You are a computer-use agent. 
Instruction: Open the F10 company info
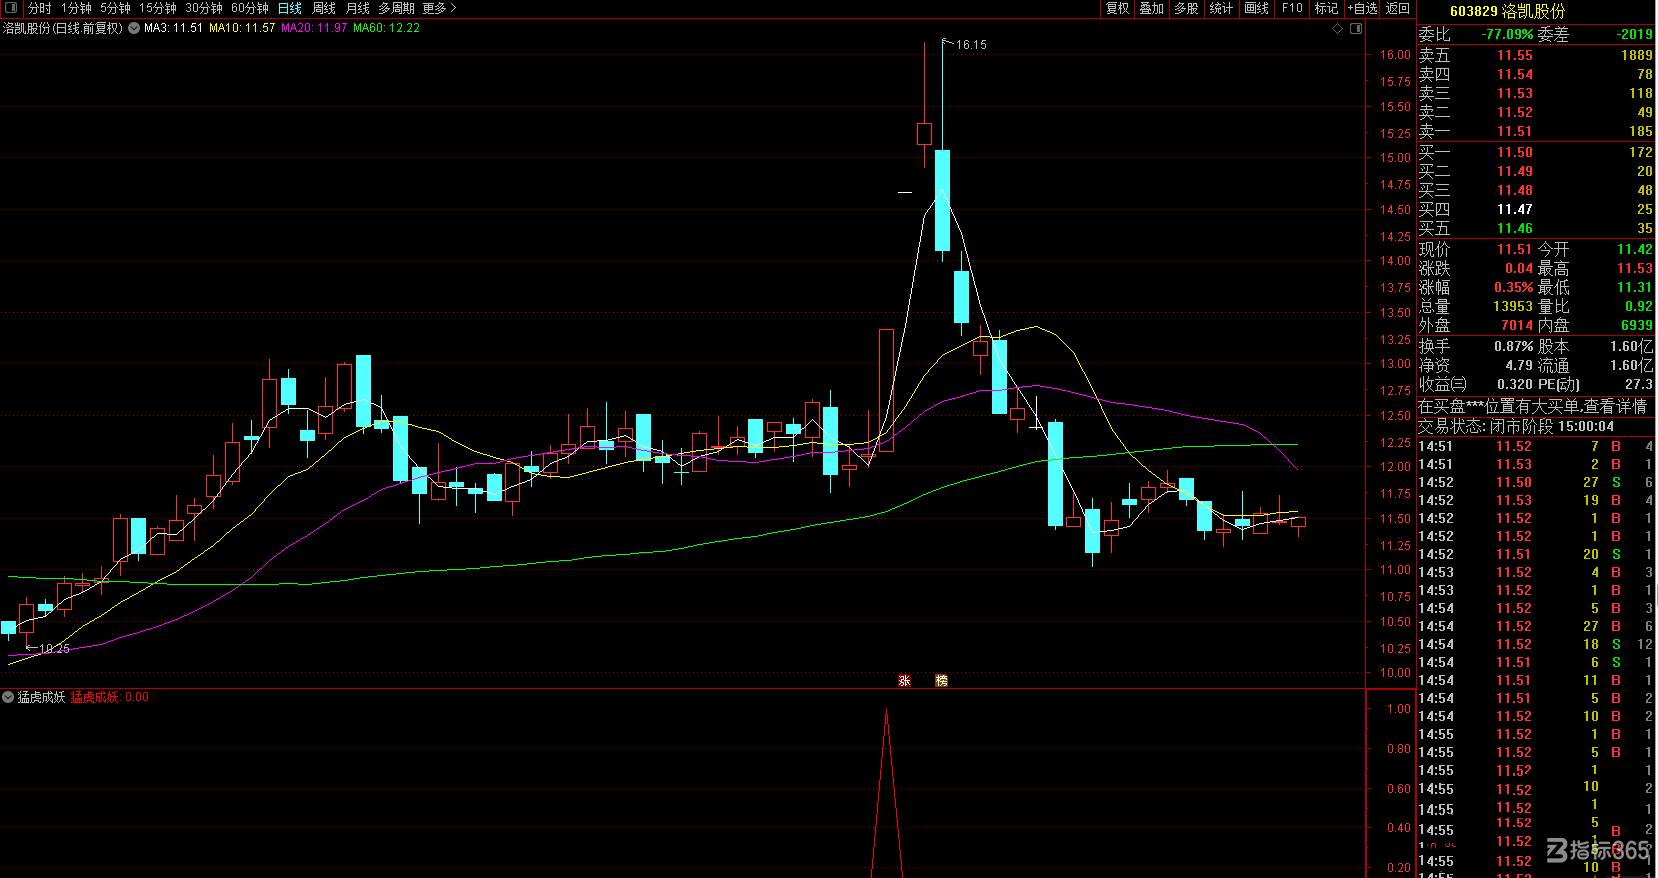[x=1292, y=8]
